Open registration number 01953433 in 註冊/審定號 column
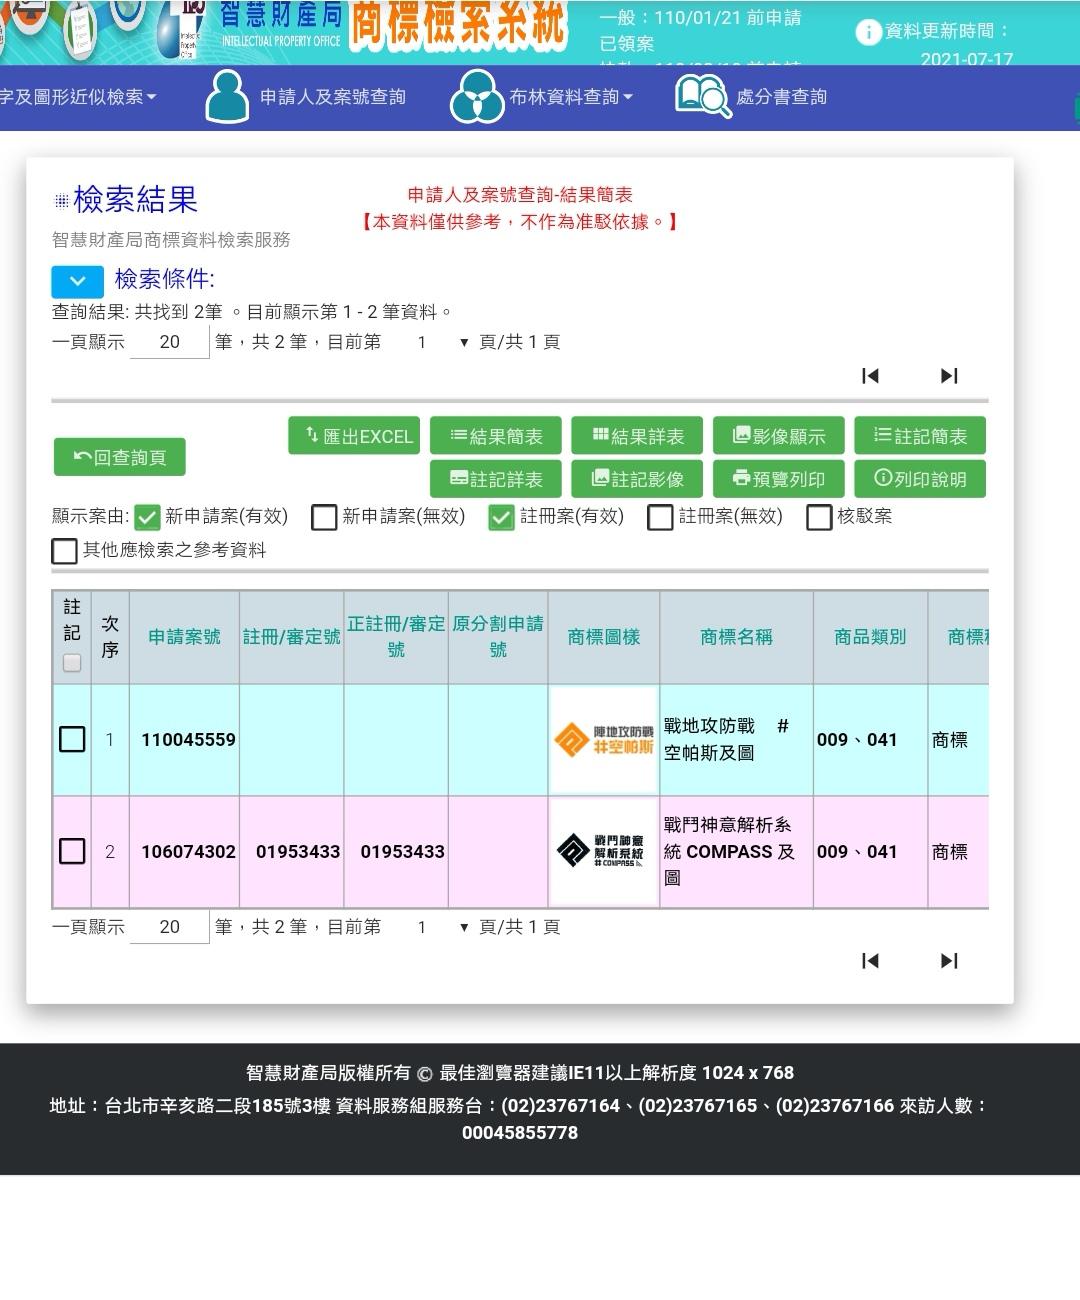This screenshot has width=1080, height=1300. 298,852
